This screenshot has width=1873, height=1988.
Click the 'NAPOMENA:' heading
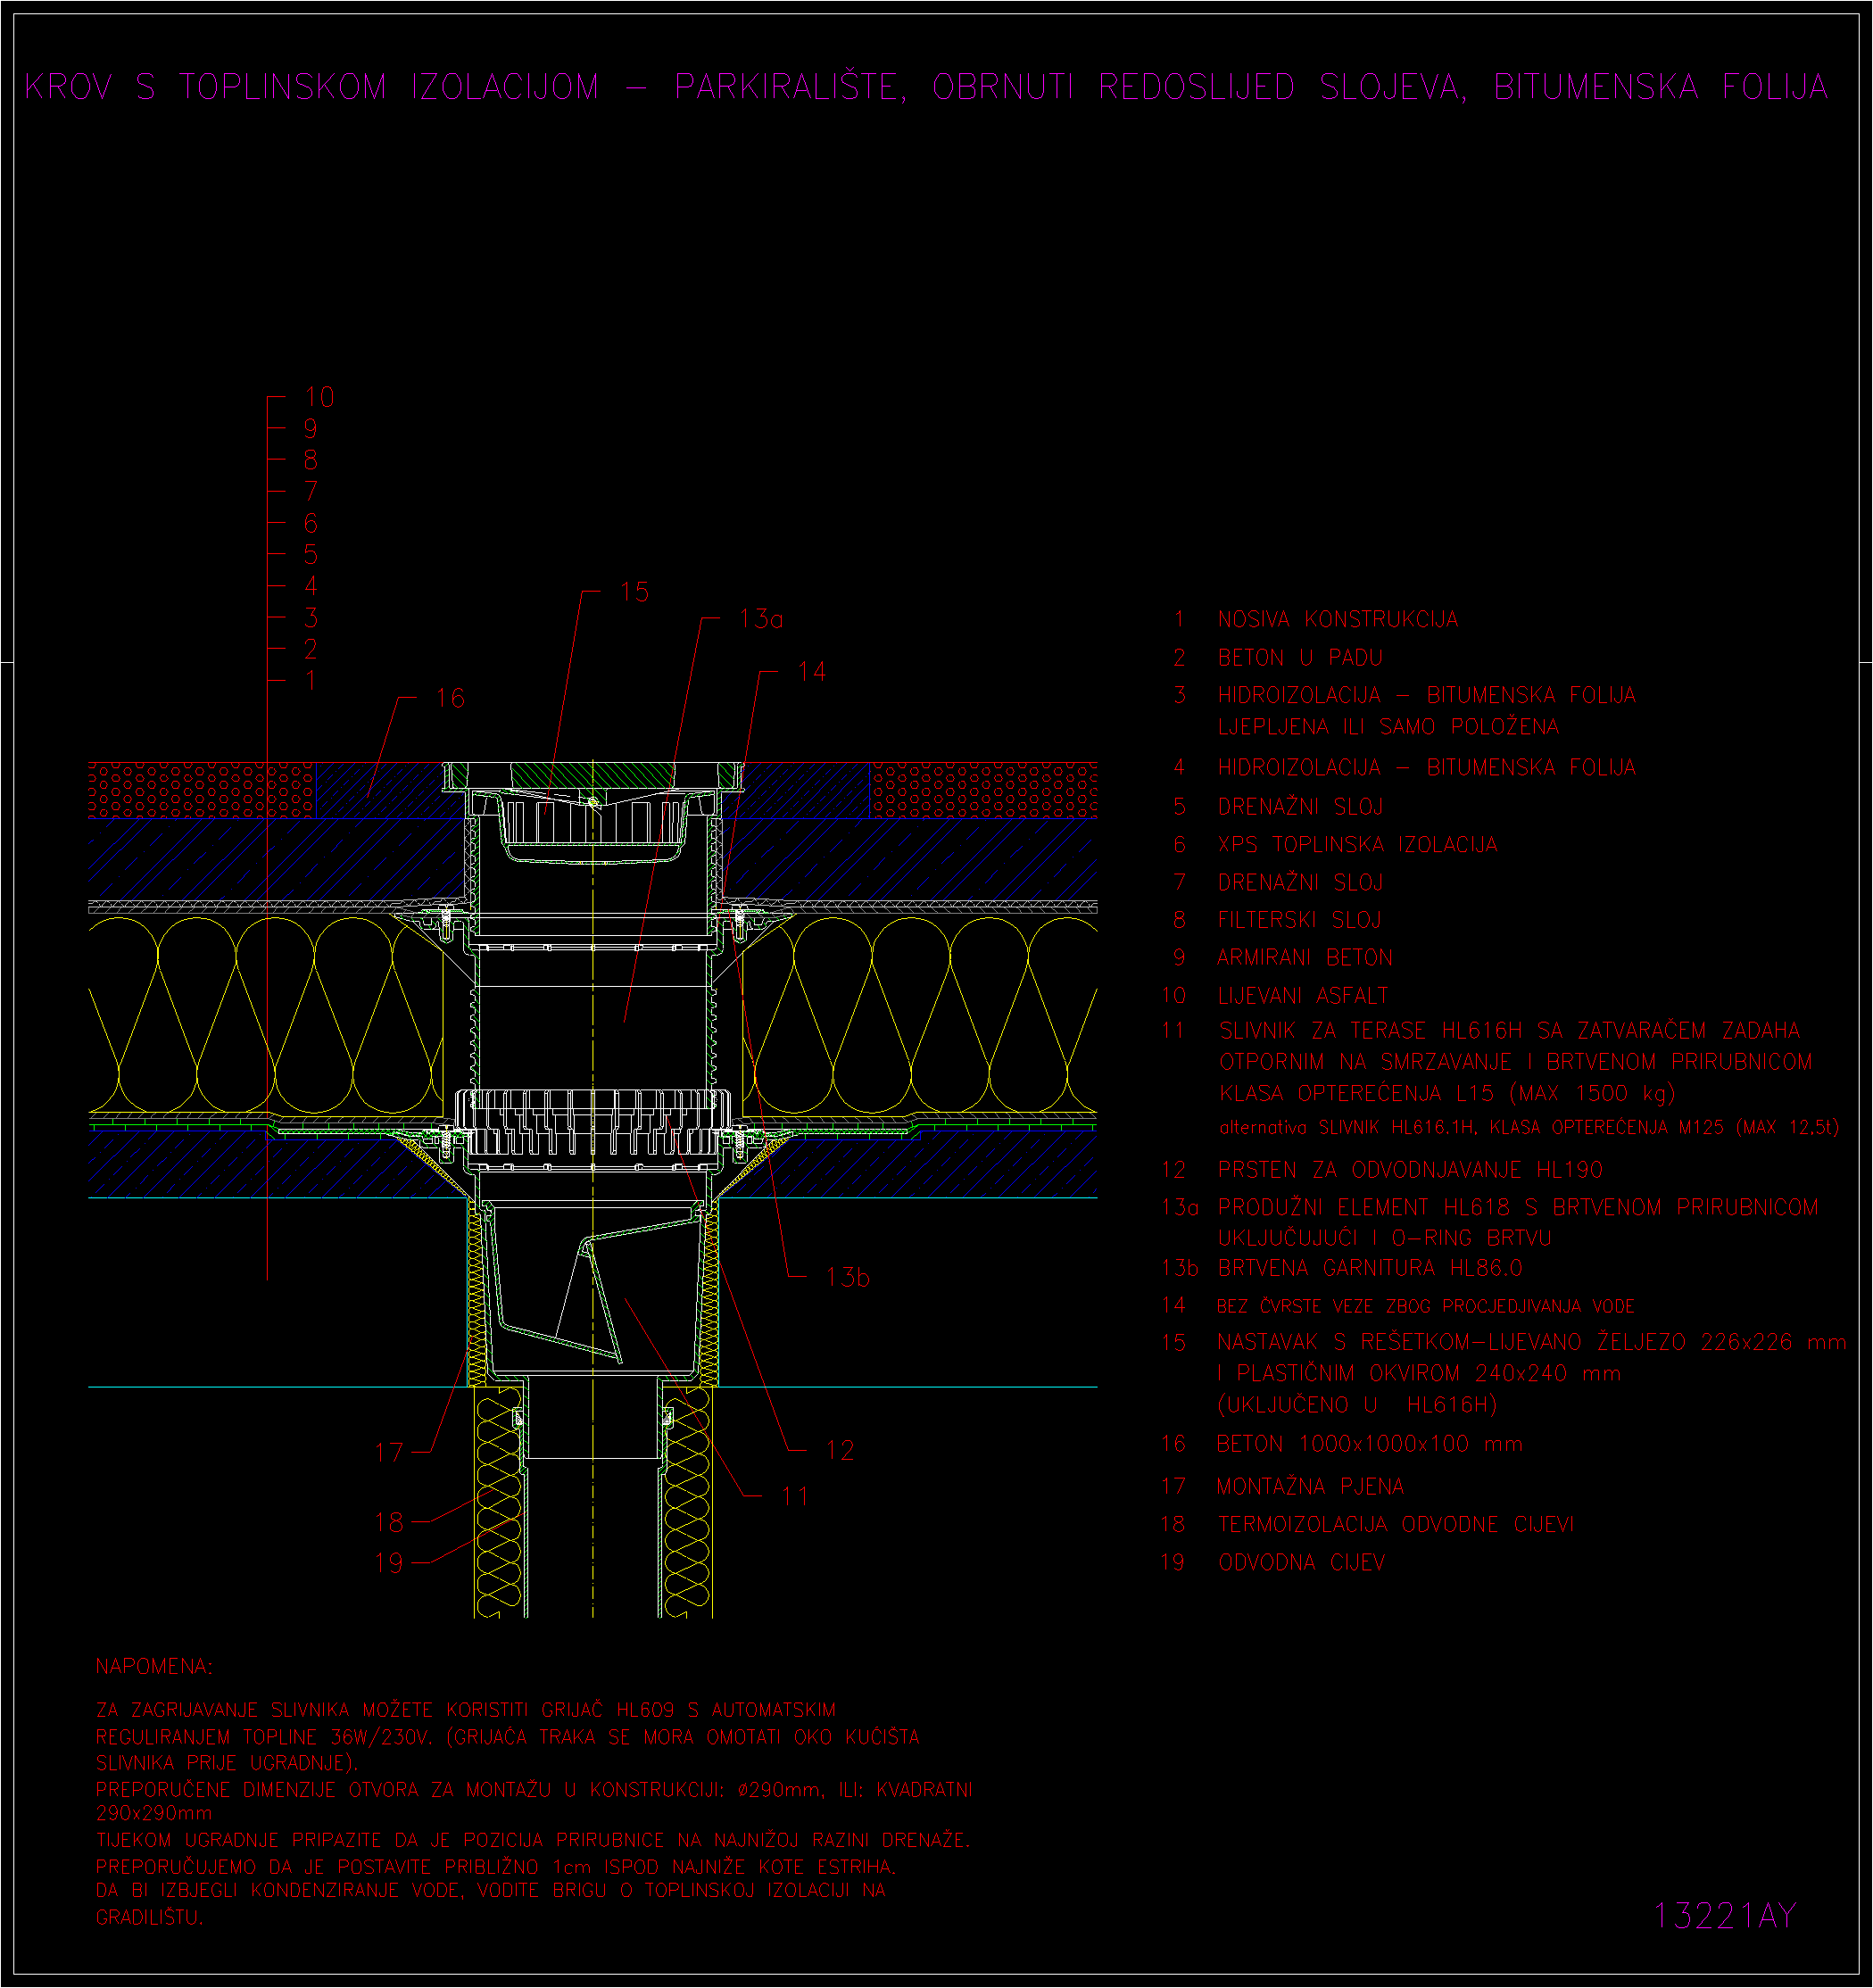[x=154, y=1667]
